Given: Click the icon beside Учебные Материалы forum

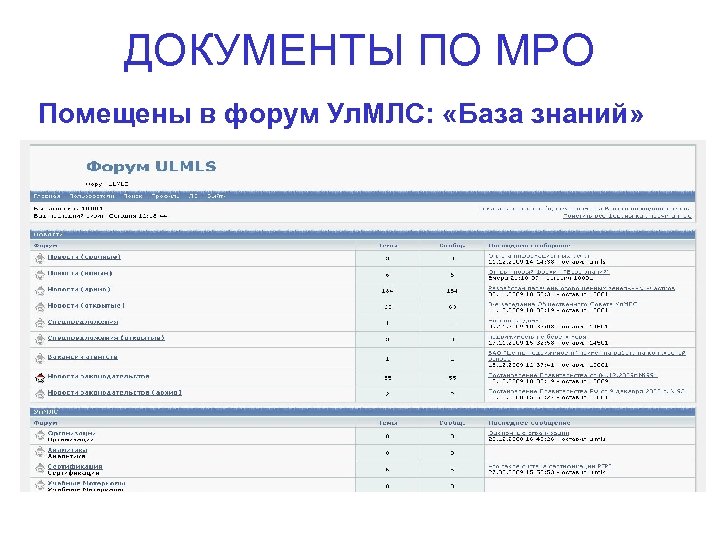Looking at the screenshot, I should tap(40, 485).
